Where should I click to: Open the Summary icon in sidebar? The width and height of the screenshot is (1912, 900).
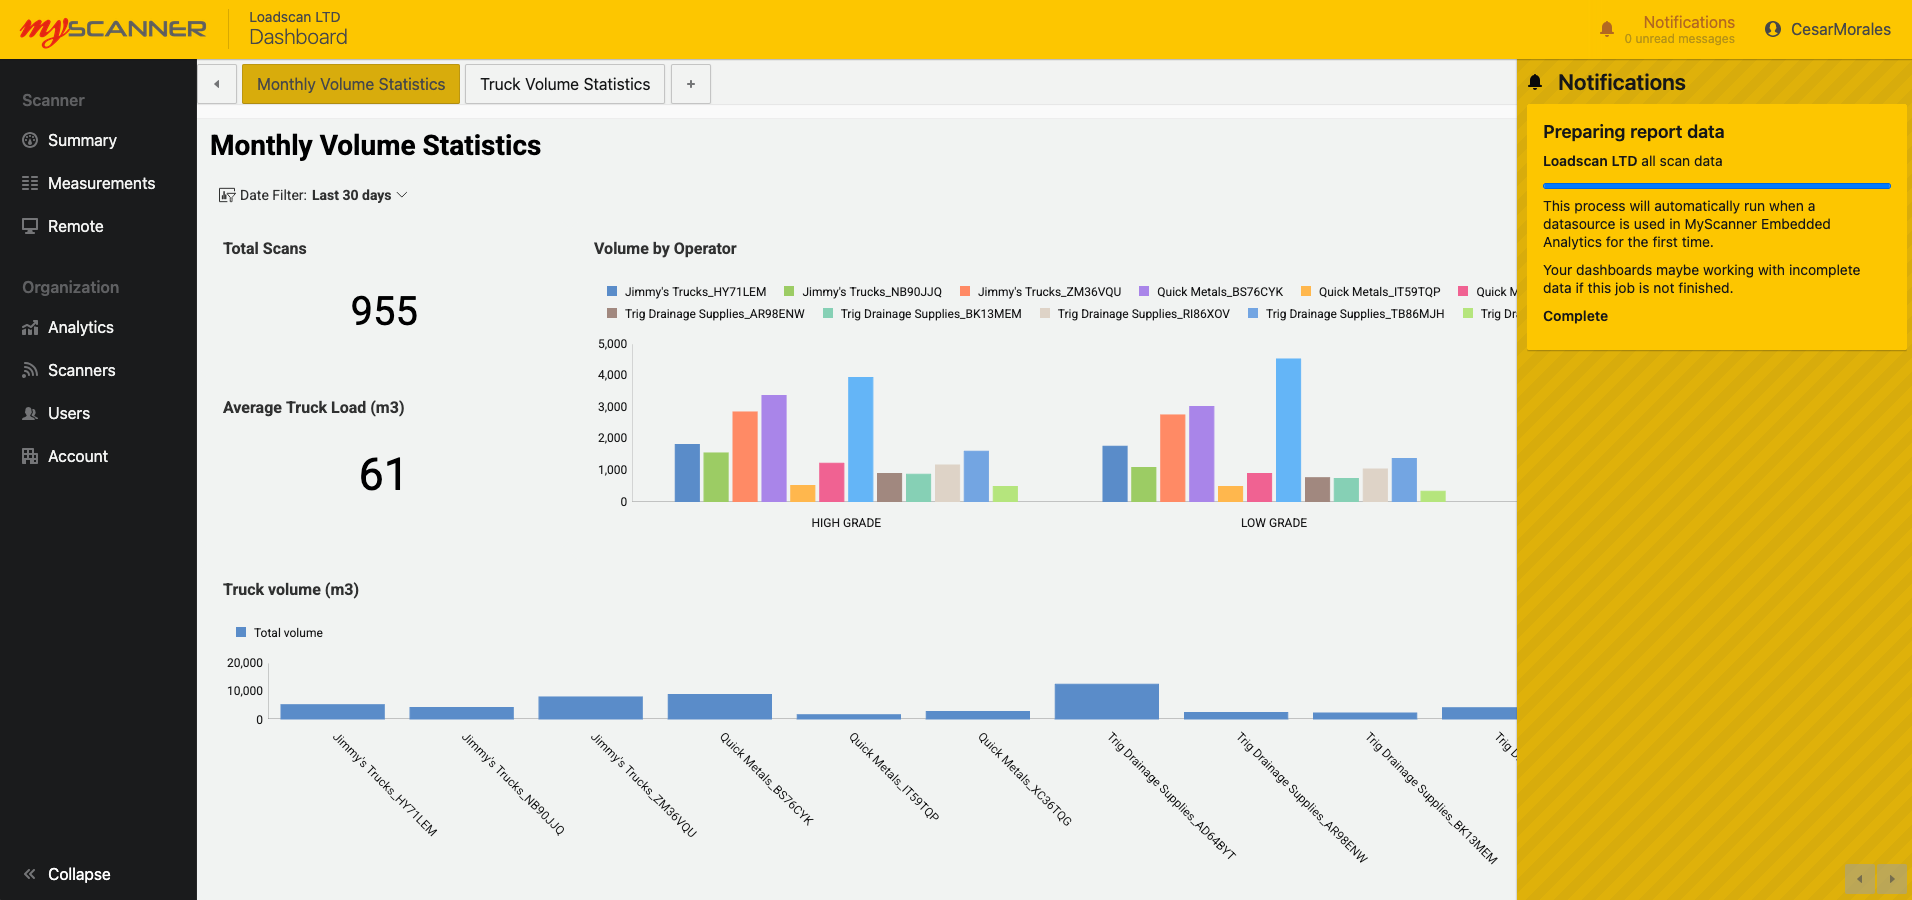click(x=30, y=140)
